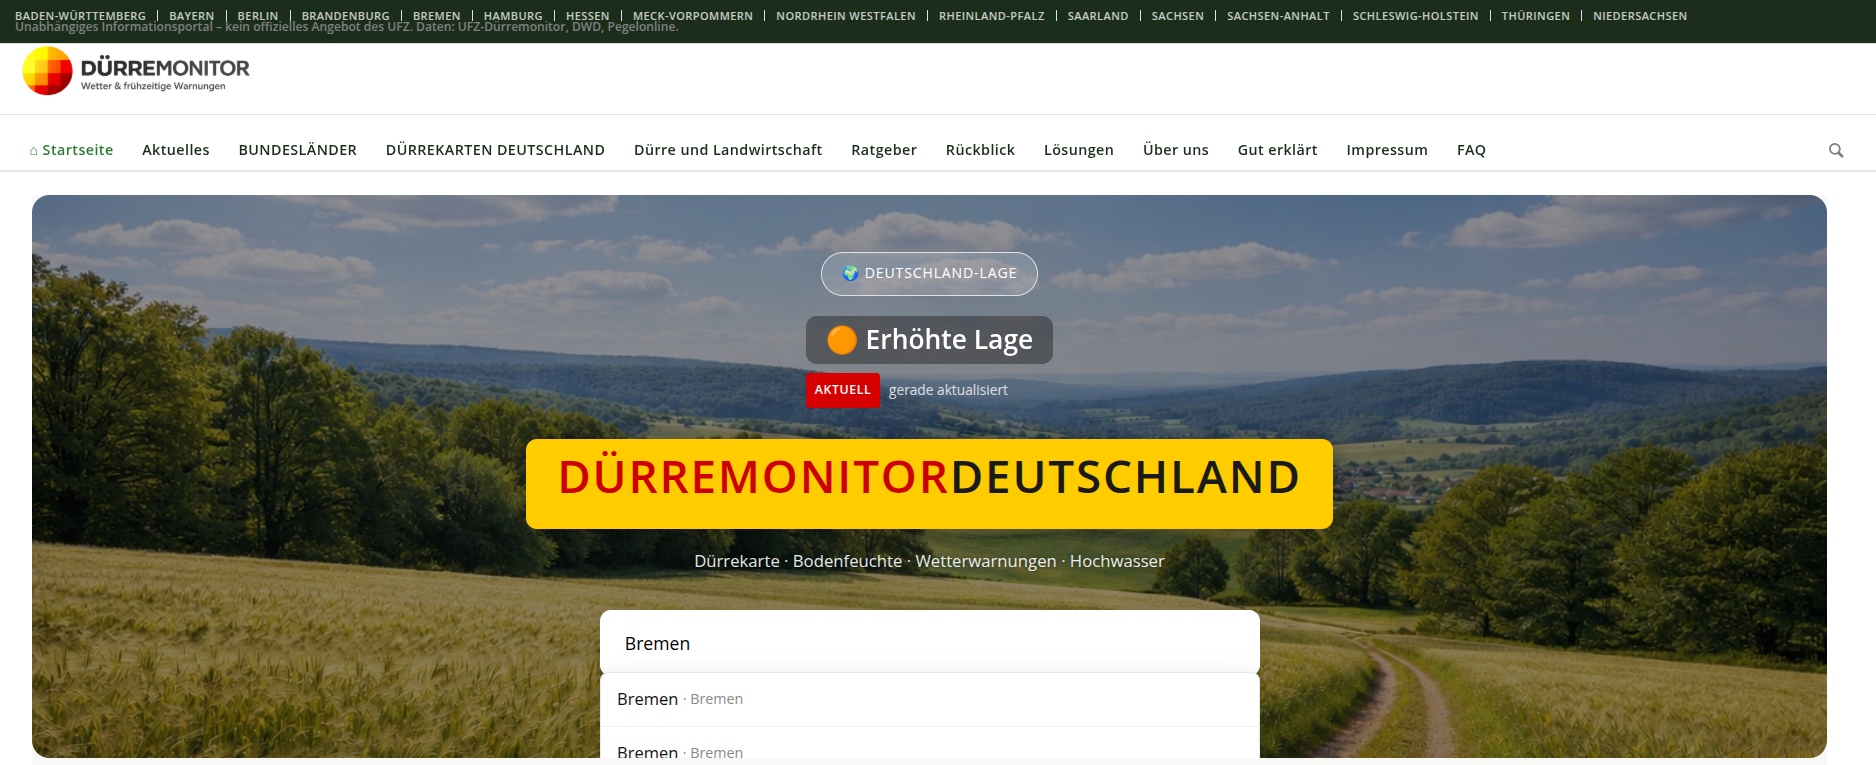Select HESSEN in top bar
The height and width of the screenshot is (765, 1876).
coord(588,16)
